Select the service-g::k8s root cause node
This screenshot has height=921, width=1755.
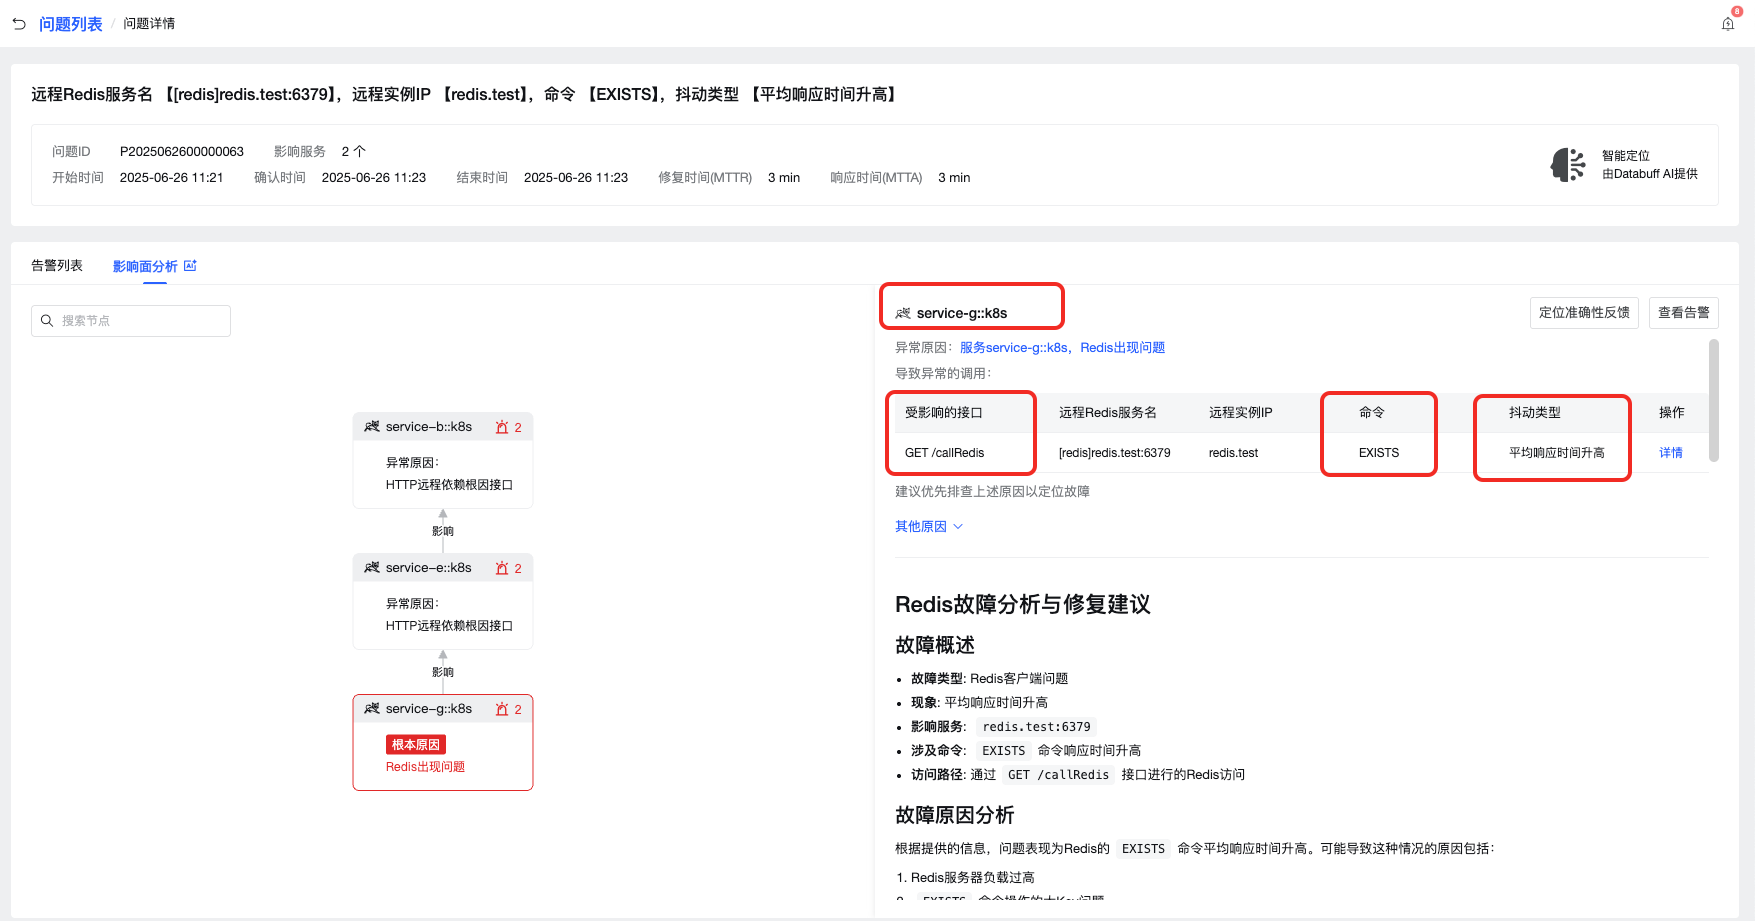pyautogui.click(x=443, y=742)
